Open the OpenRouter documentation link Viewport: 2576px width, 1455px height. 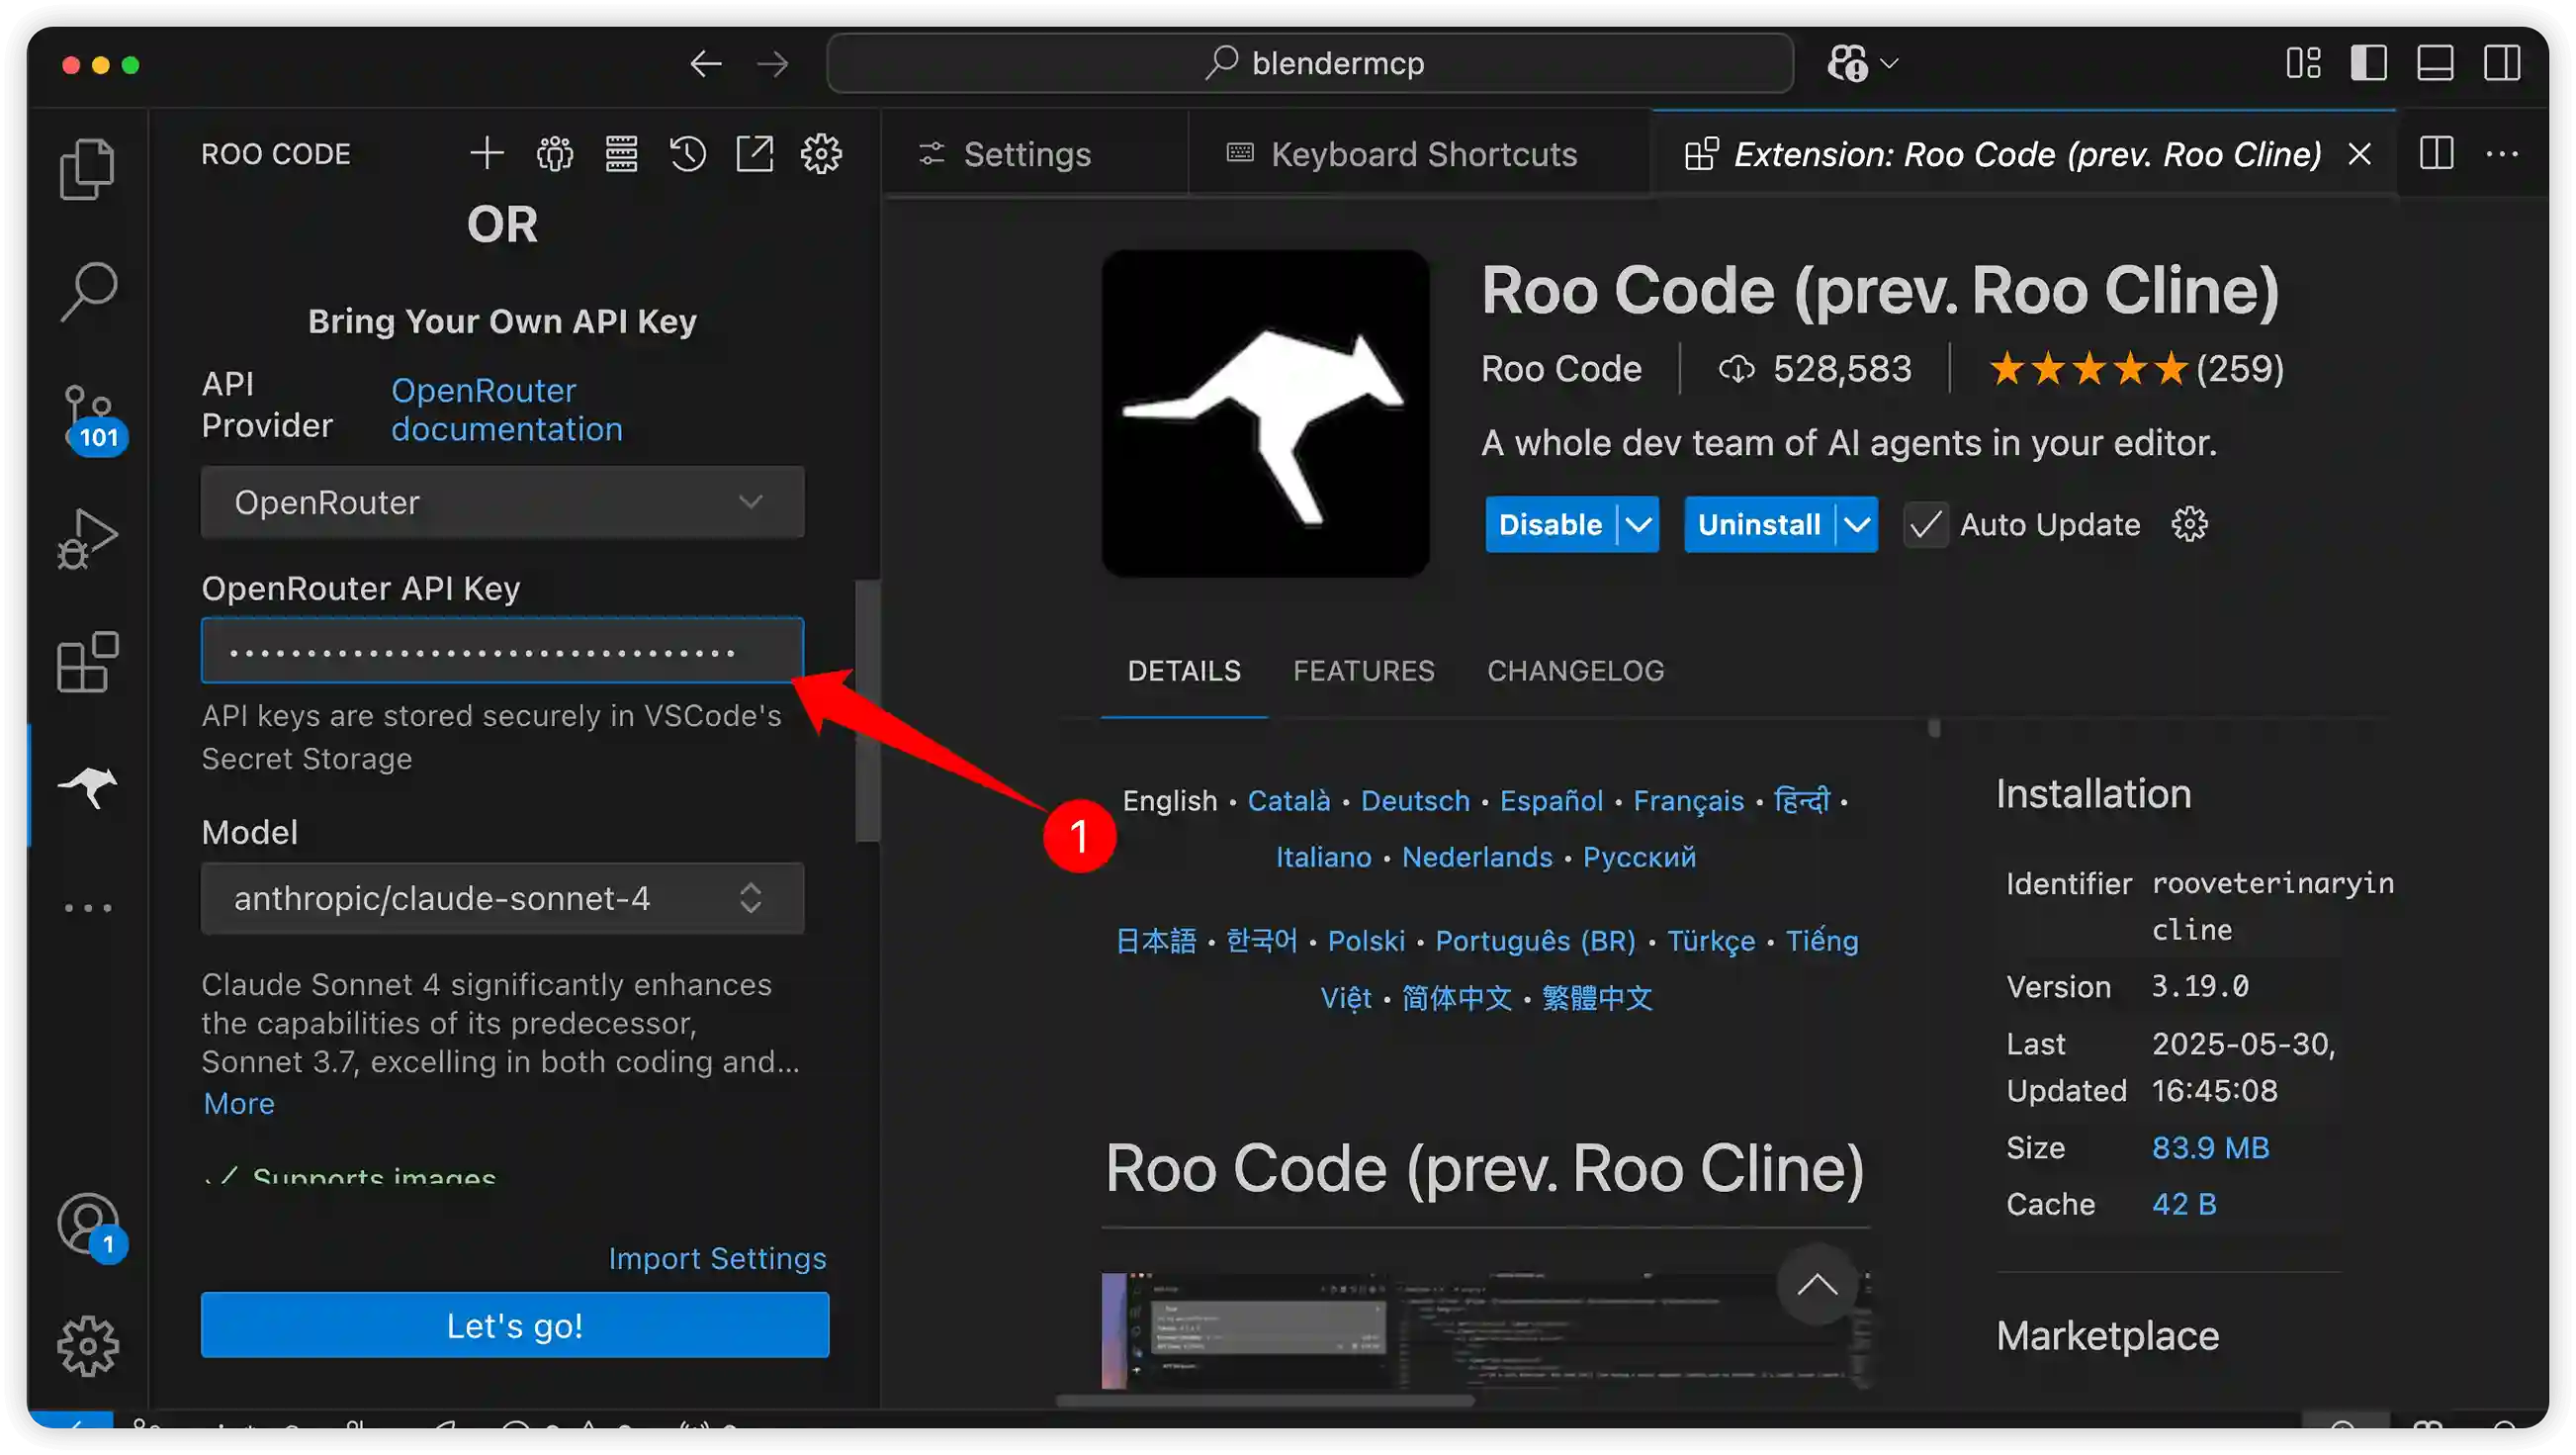point(507,410)
